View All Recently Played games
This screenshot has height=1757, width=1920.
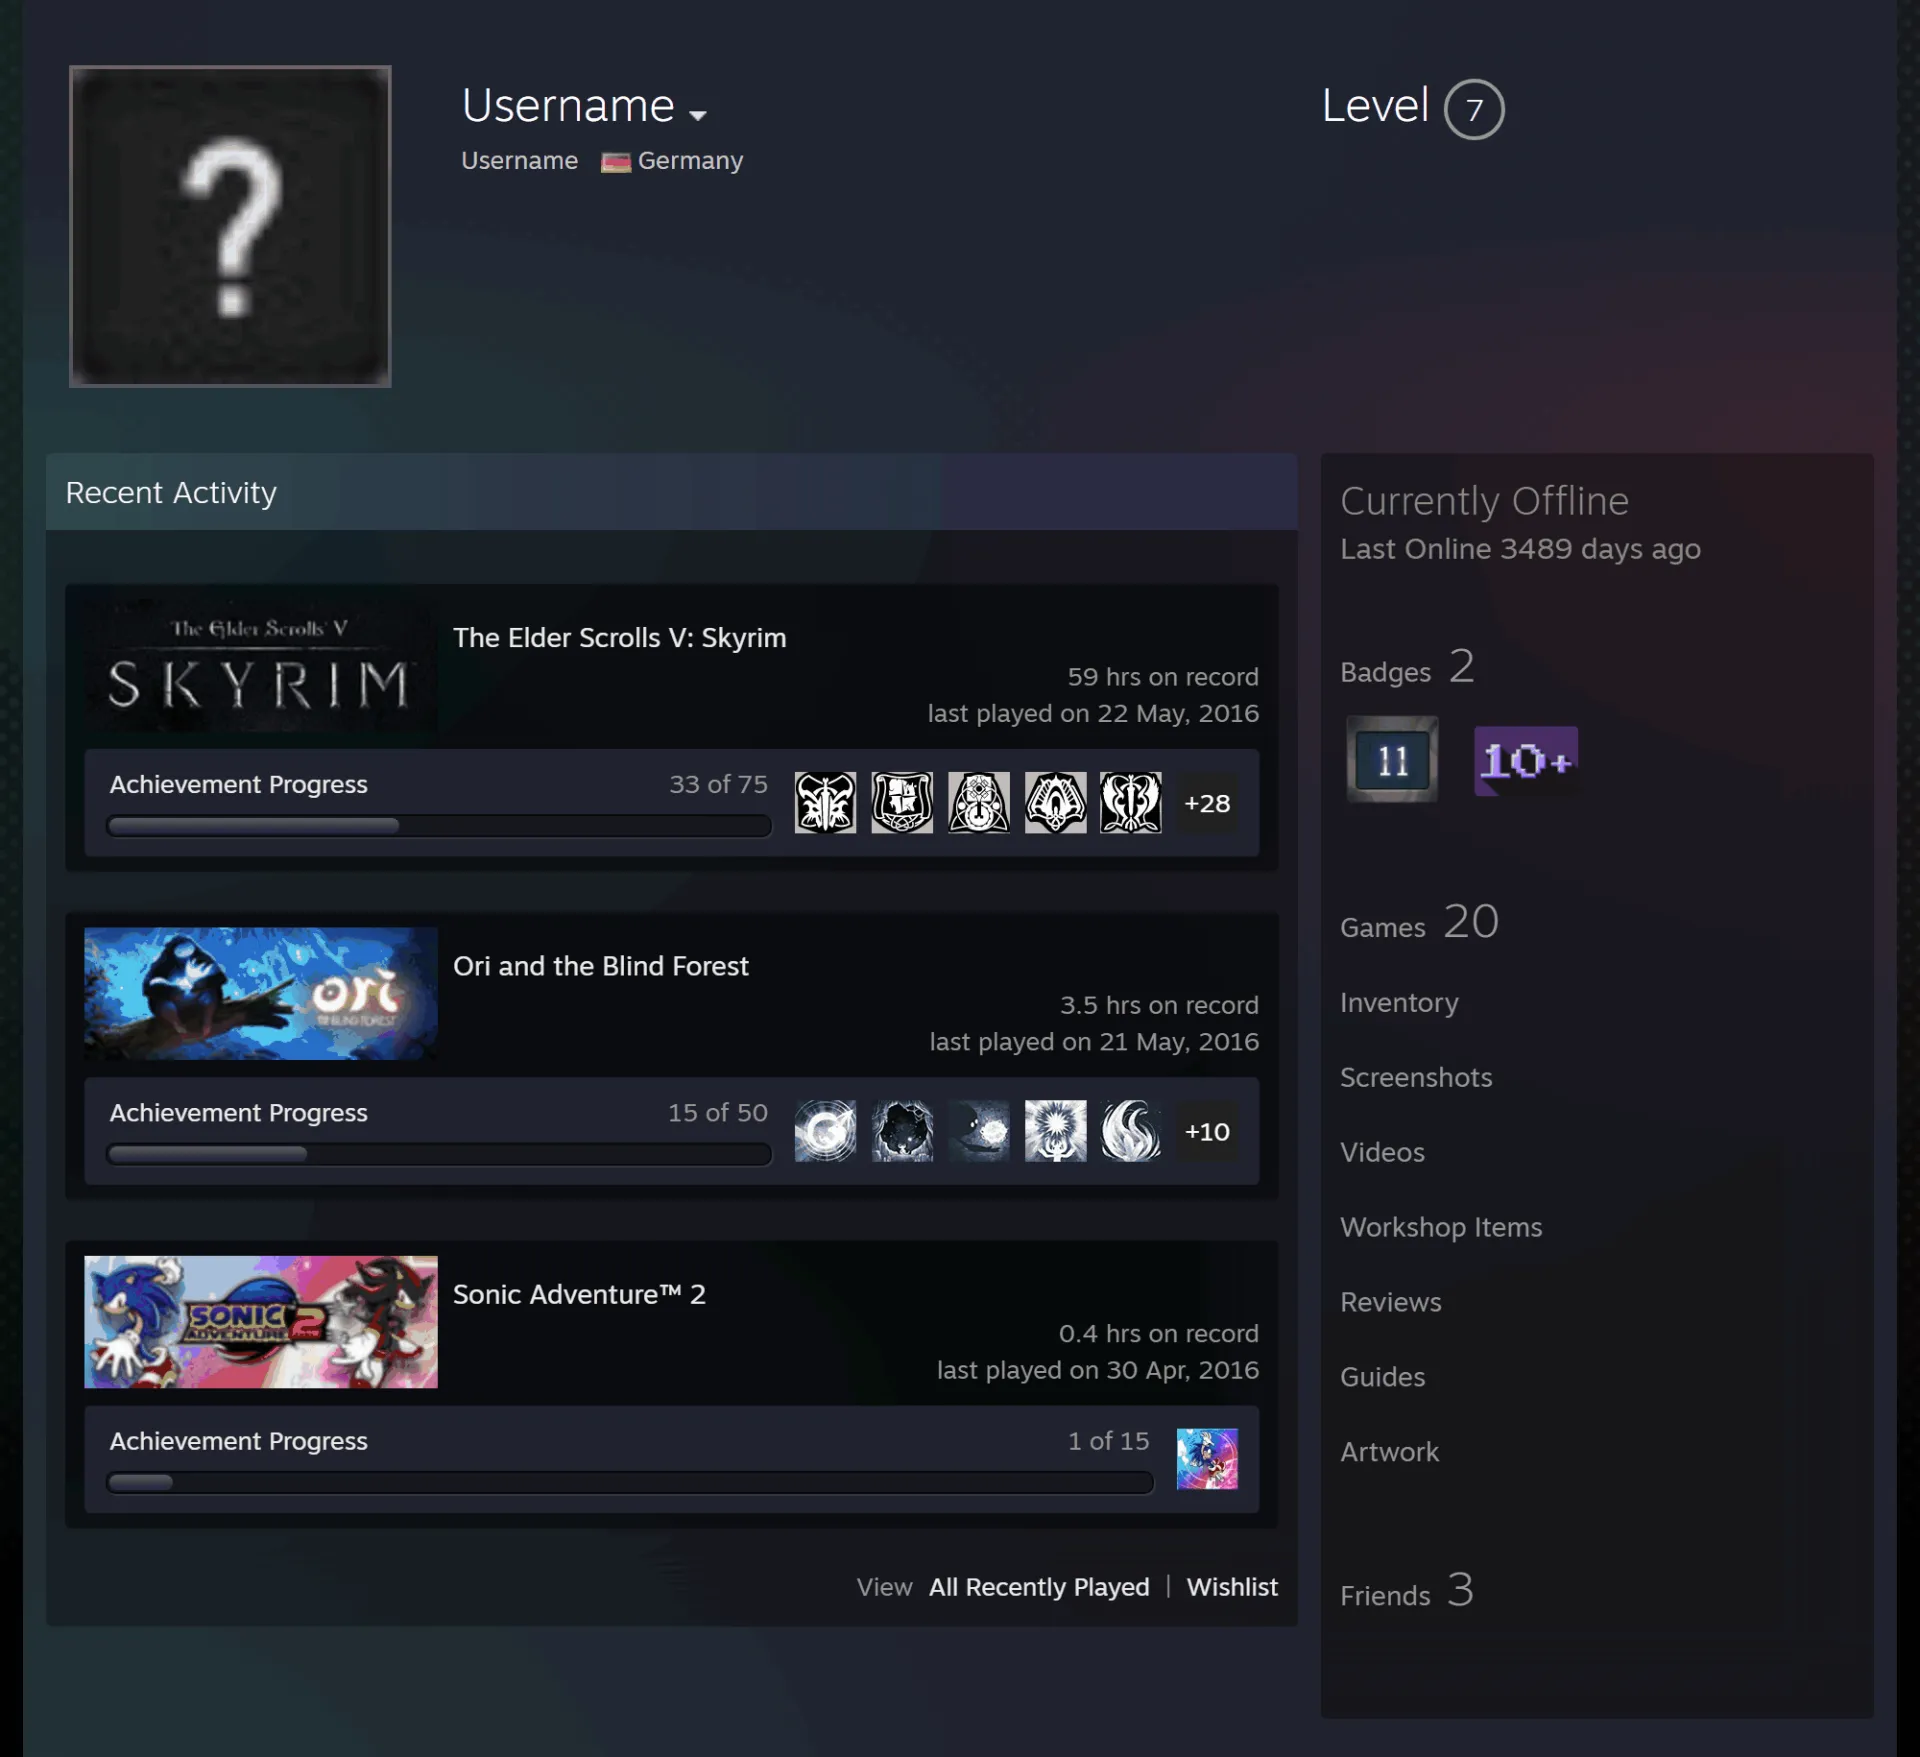coord(1039,1587)
